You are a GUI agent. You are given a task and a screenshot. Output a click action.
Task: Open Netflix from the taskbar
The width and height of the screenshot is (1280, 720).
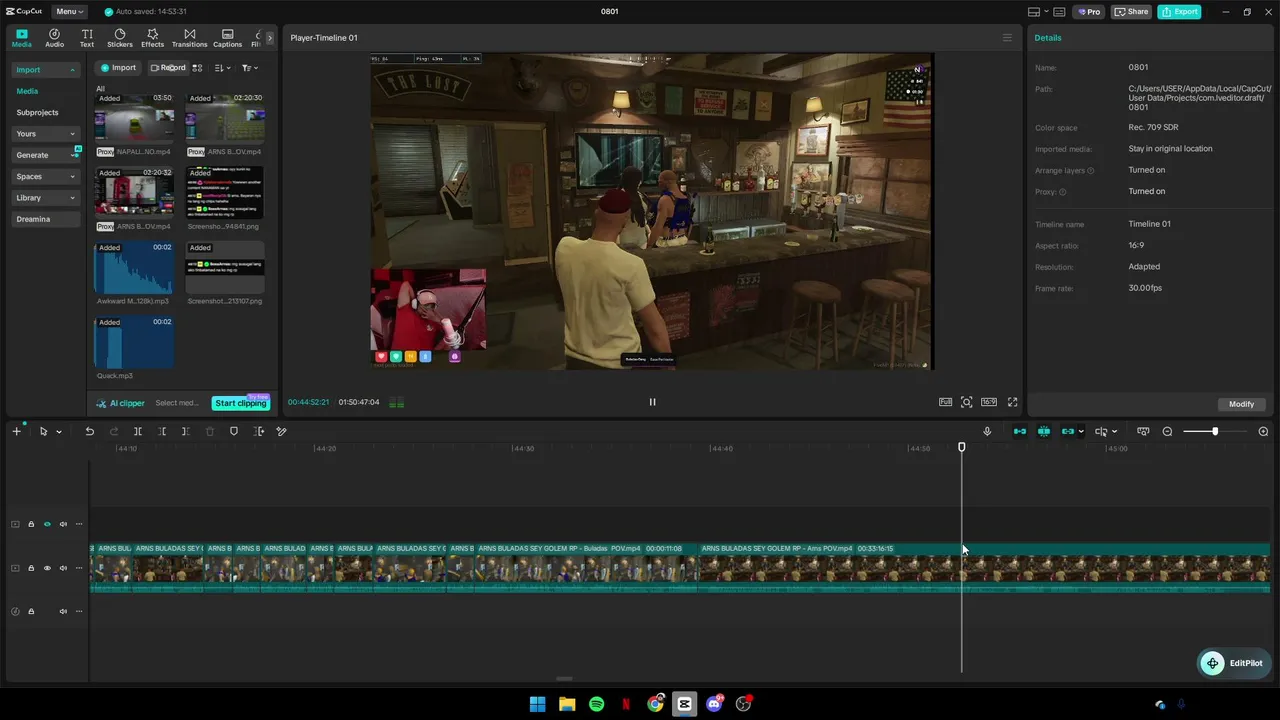click(x=626, y=704)
